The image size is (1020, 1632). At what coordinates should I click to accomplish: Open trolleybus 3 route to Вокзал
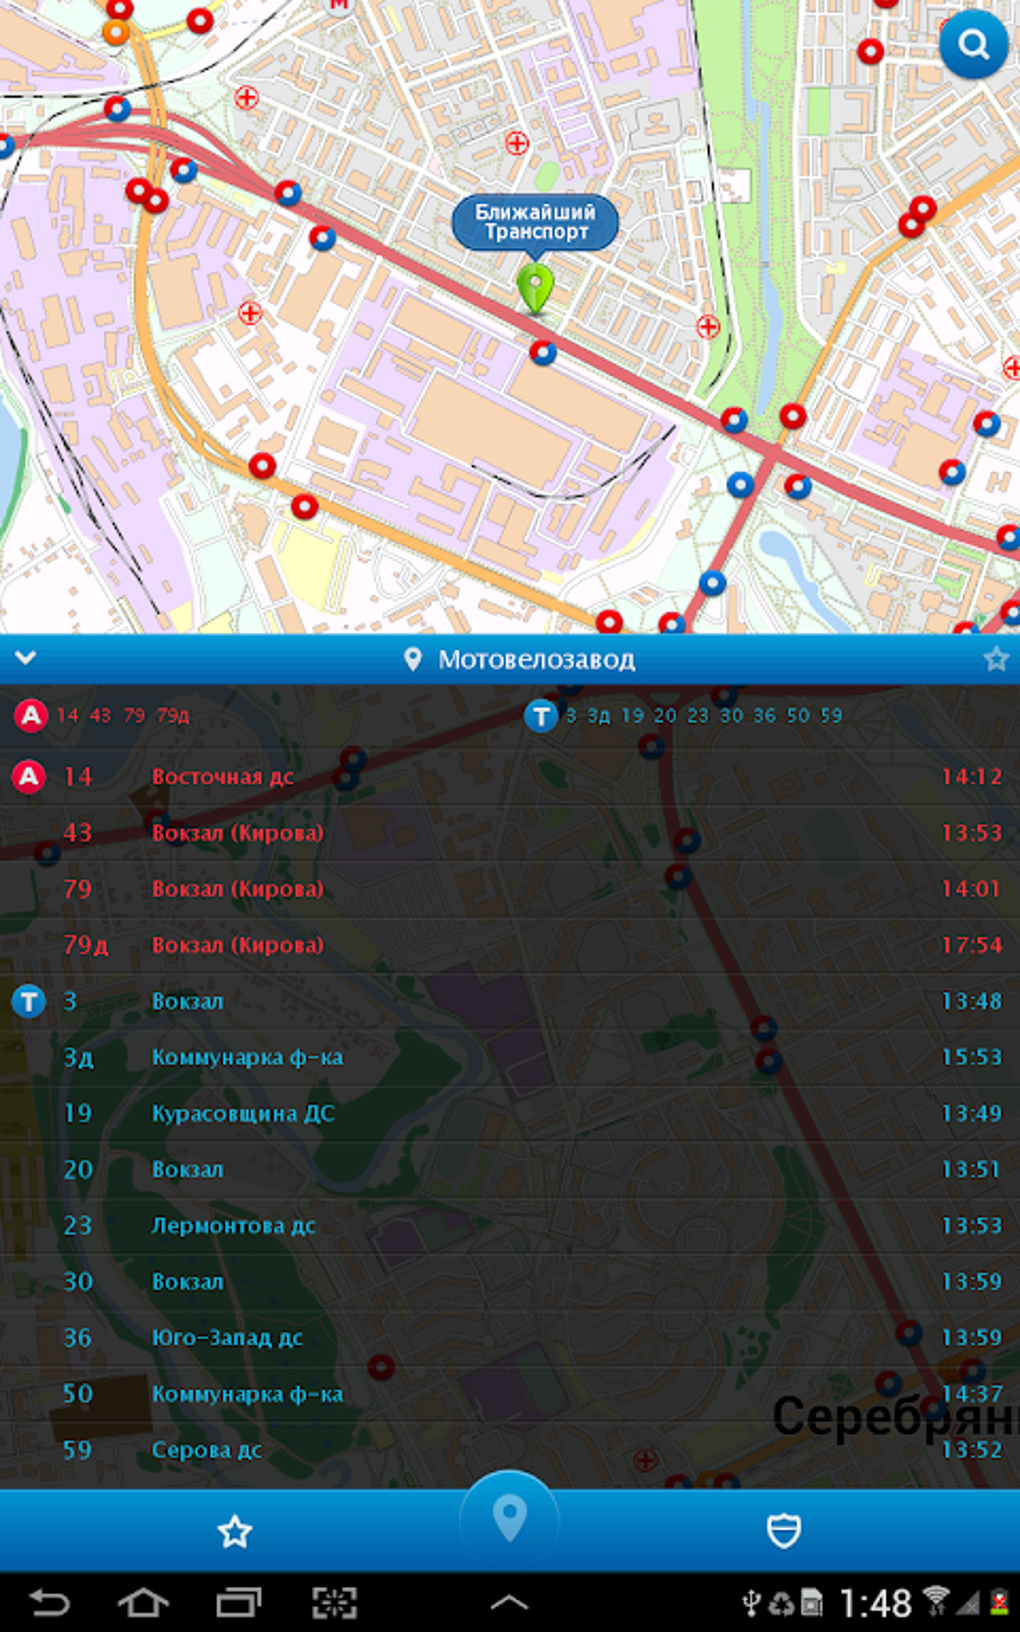pos(510,1001)
